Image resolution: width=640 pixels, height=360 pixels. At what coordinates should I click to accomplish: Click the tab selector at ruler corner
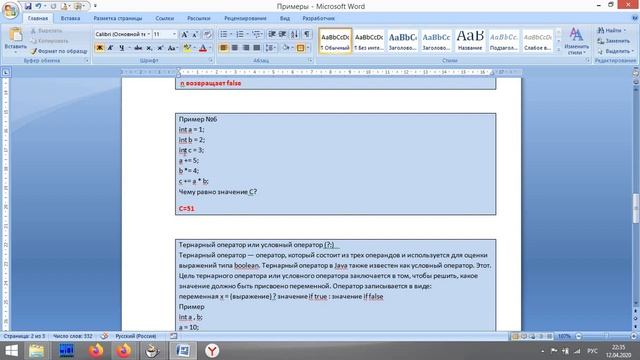6,73
